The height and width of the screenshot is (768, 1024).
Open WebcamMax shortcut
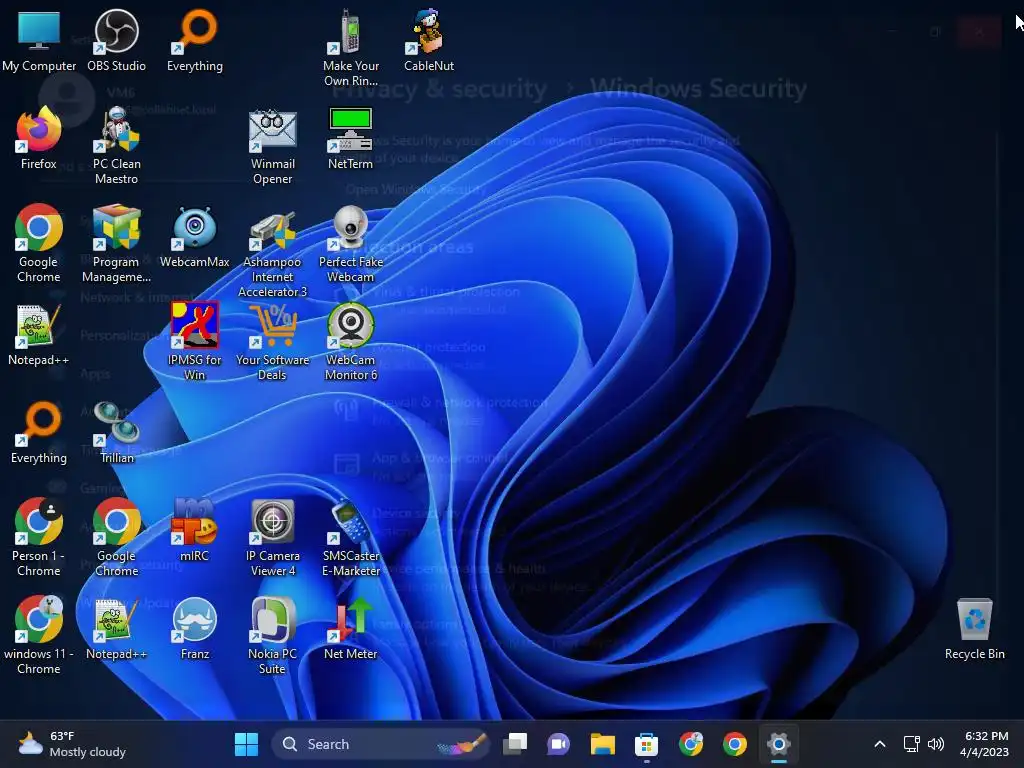(195, 236)
